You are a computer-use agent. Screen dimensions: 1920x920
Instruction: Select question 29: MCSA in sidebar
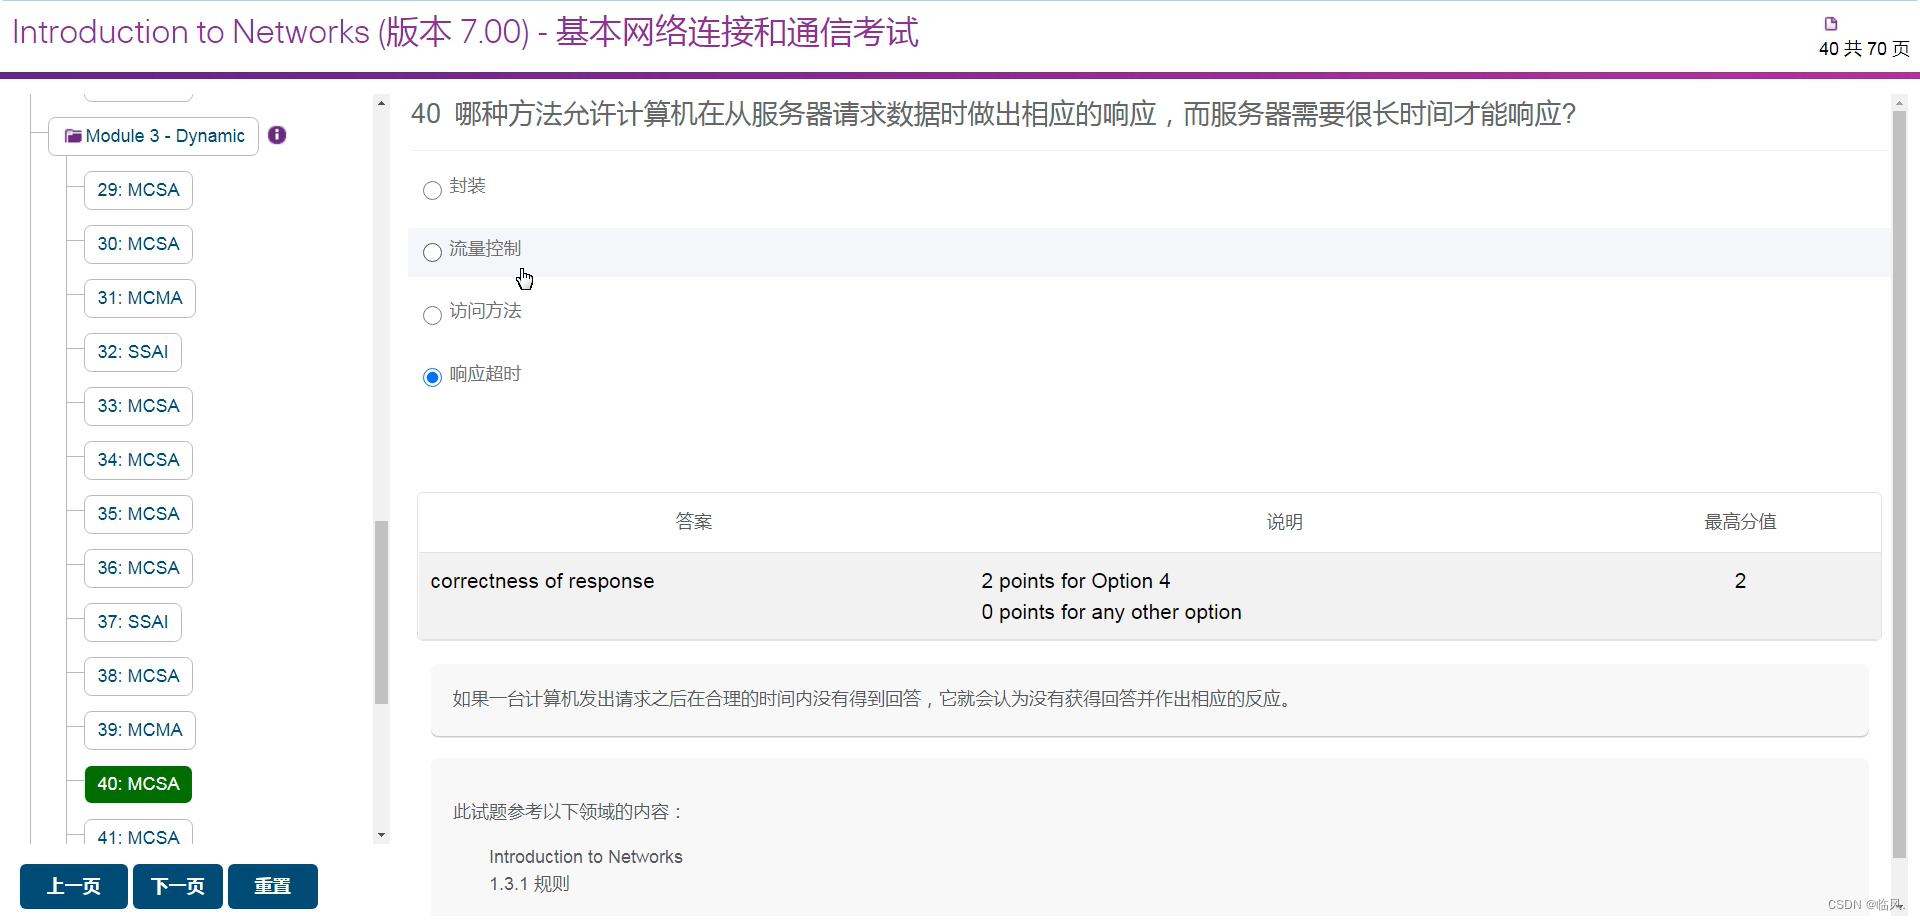[x=138, y=190]
